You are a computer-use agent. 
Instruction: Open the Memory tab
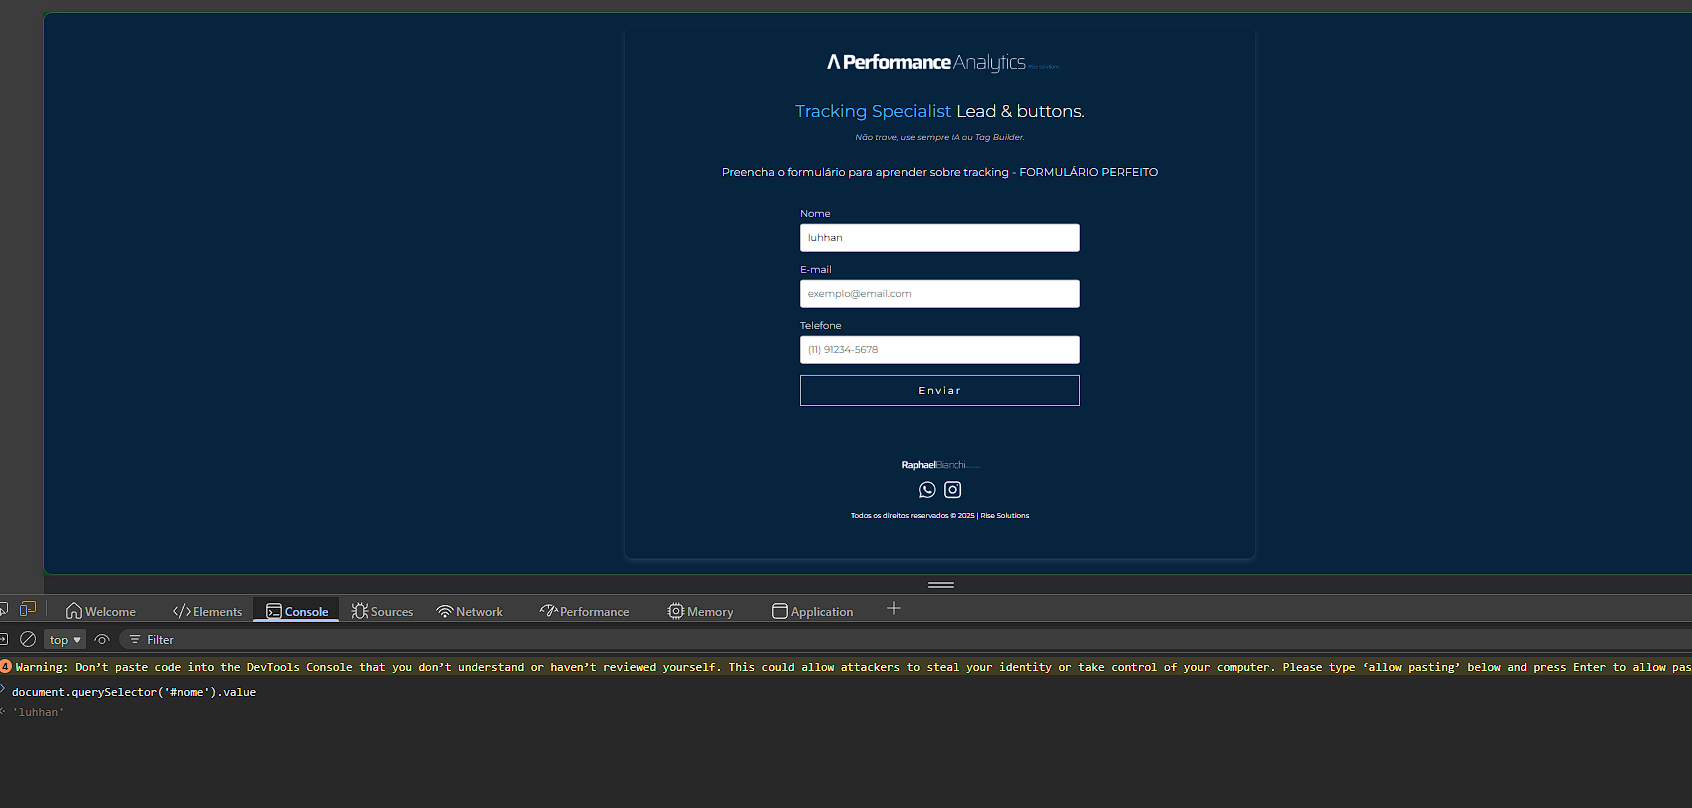tap(700, 611)
